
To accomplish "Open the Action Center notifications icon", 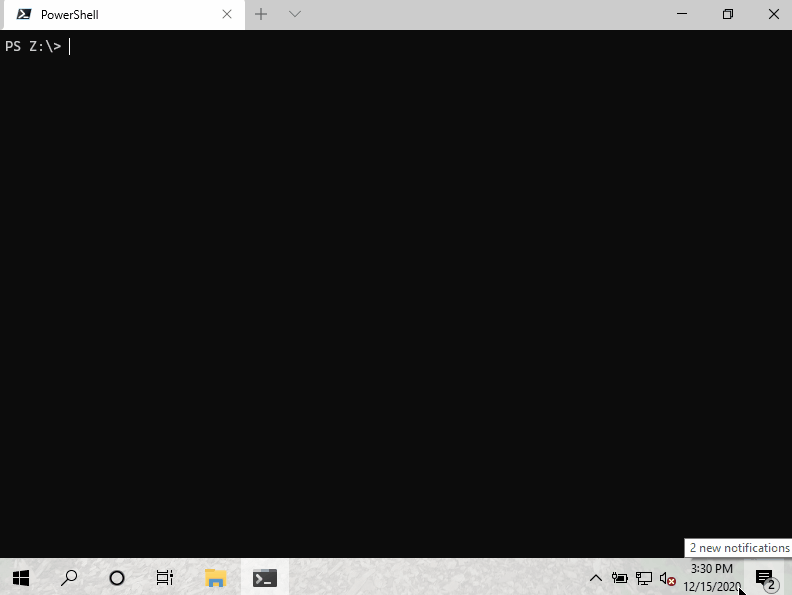I will point(765,578).
